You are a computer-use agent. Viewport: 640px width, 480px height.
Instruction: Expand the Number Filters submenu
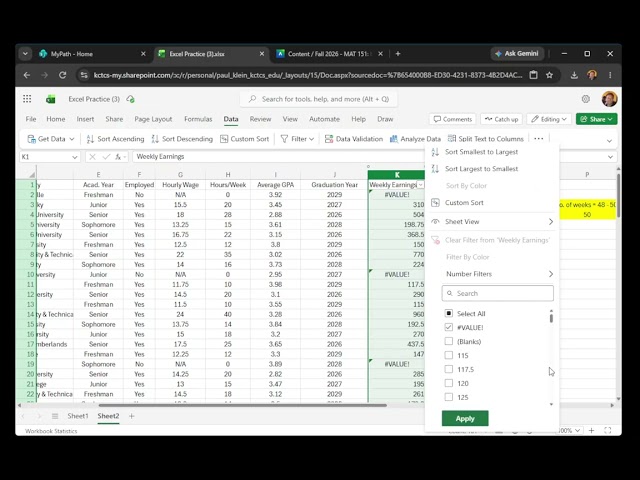pyautogui.click(x=551, y=274)
